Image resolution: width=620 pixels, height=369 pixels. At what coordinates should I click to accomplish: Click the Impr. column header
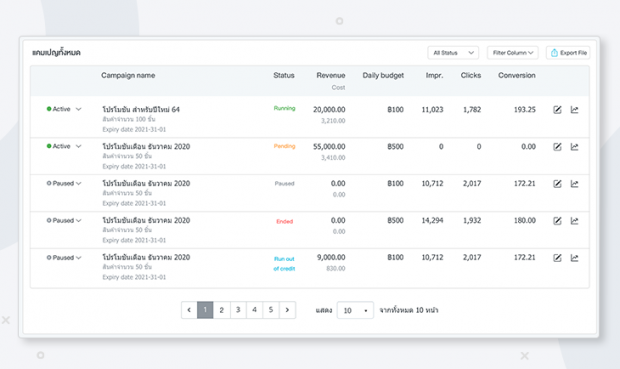click(435, 75)
